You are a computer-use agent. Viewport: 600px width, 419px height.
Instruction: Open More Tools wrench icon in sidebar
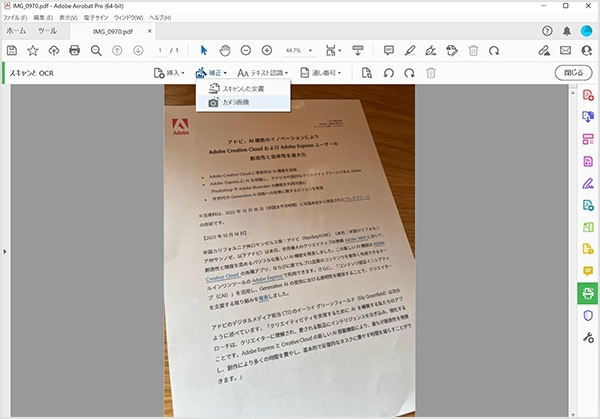[x=588, y=337]
